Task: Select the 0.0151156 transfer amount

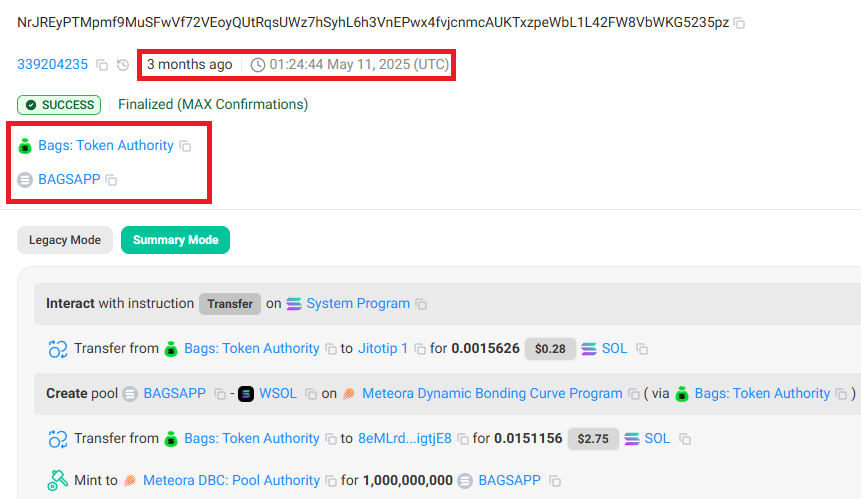Action: tap(528, 439)
